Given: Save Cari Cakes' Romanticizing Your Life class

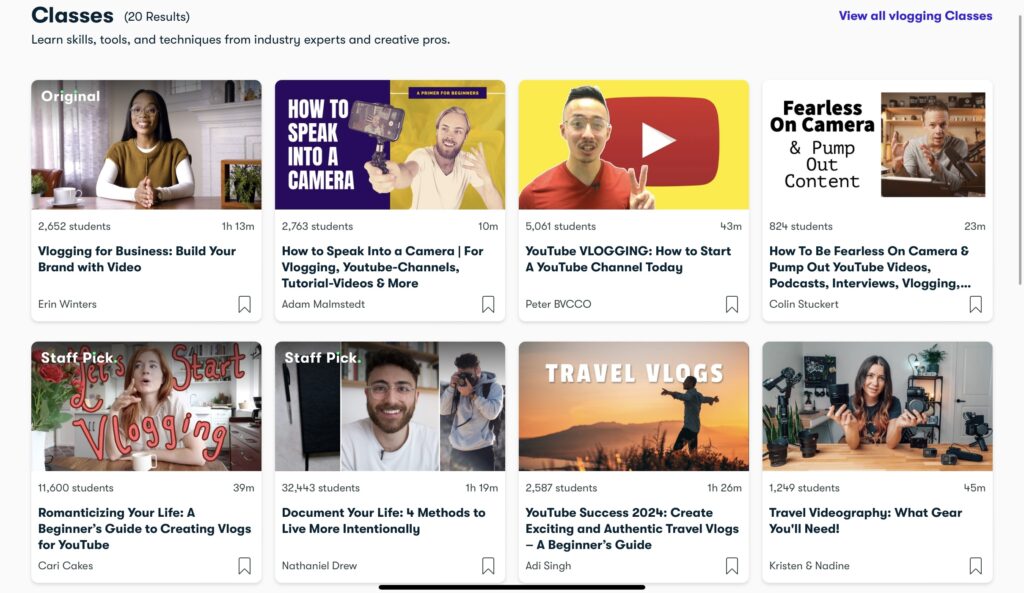Looking at the screenshot, I should 244,566.
